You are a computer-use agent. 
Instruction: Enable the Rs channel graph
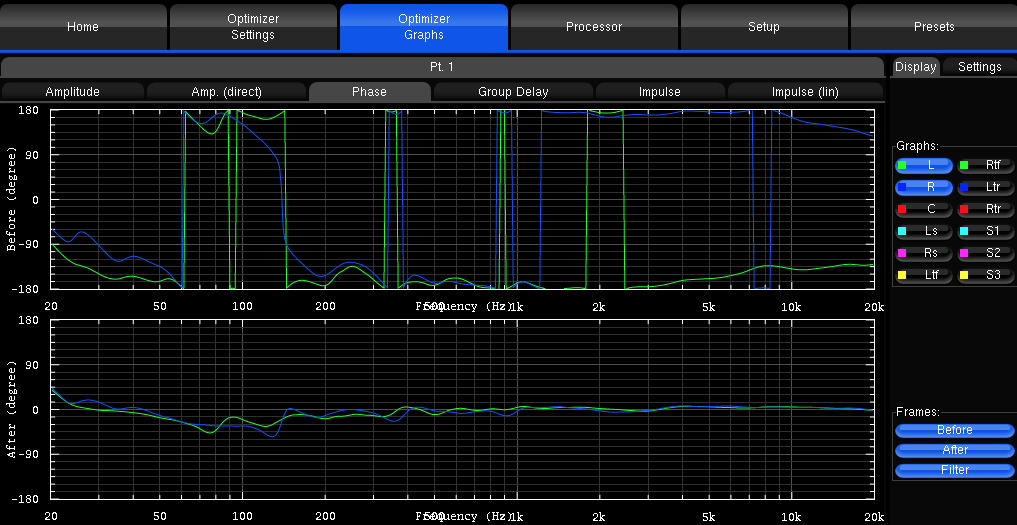[x=923, y=253]
